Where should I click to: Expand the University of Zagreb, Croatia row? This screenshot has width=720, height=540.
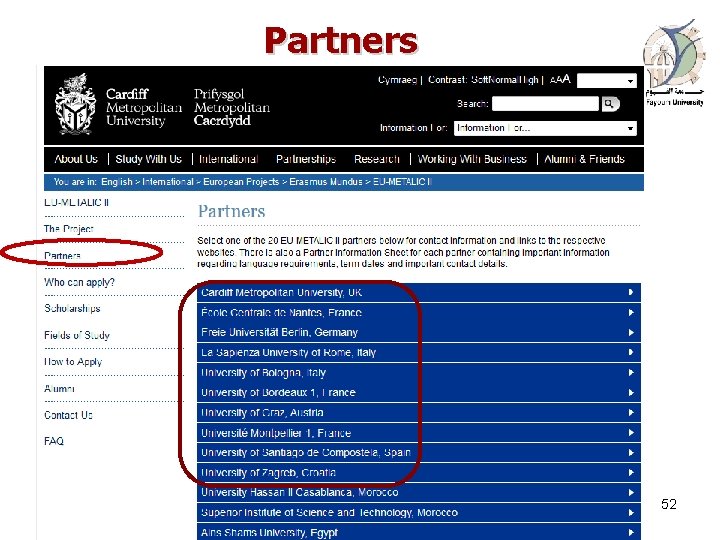click(418, 472)
